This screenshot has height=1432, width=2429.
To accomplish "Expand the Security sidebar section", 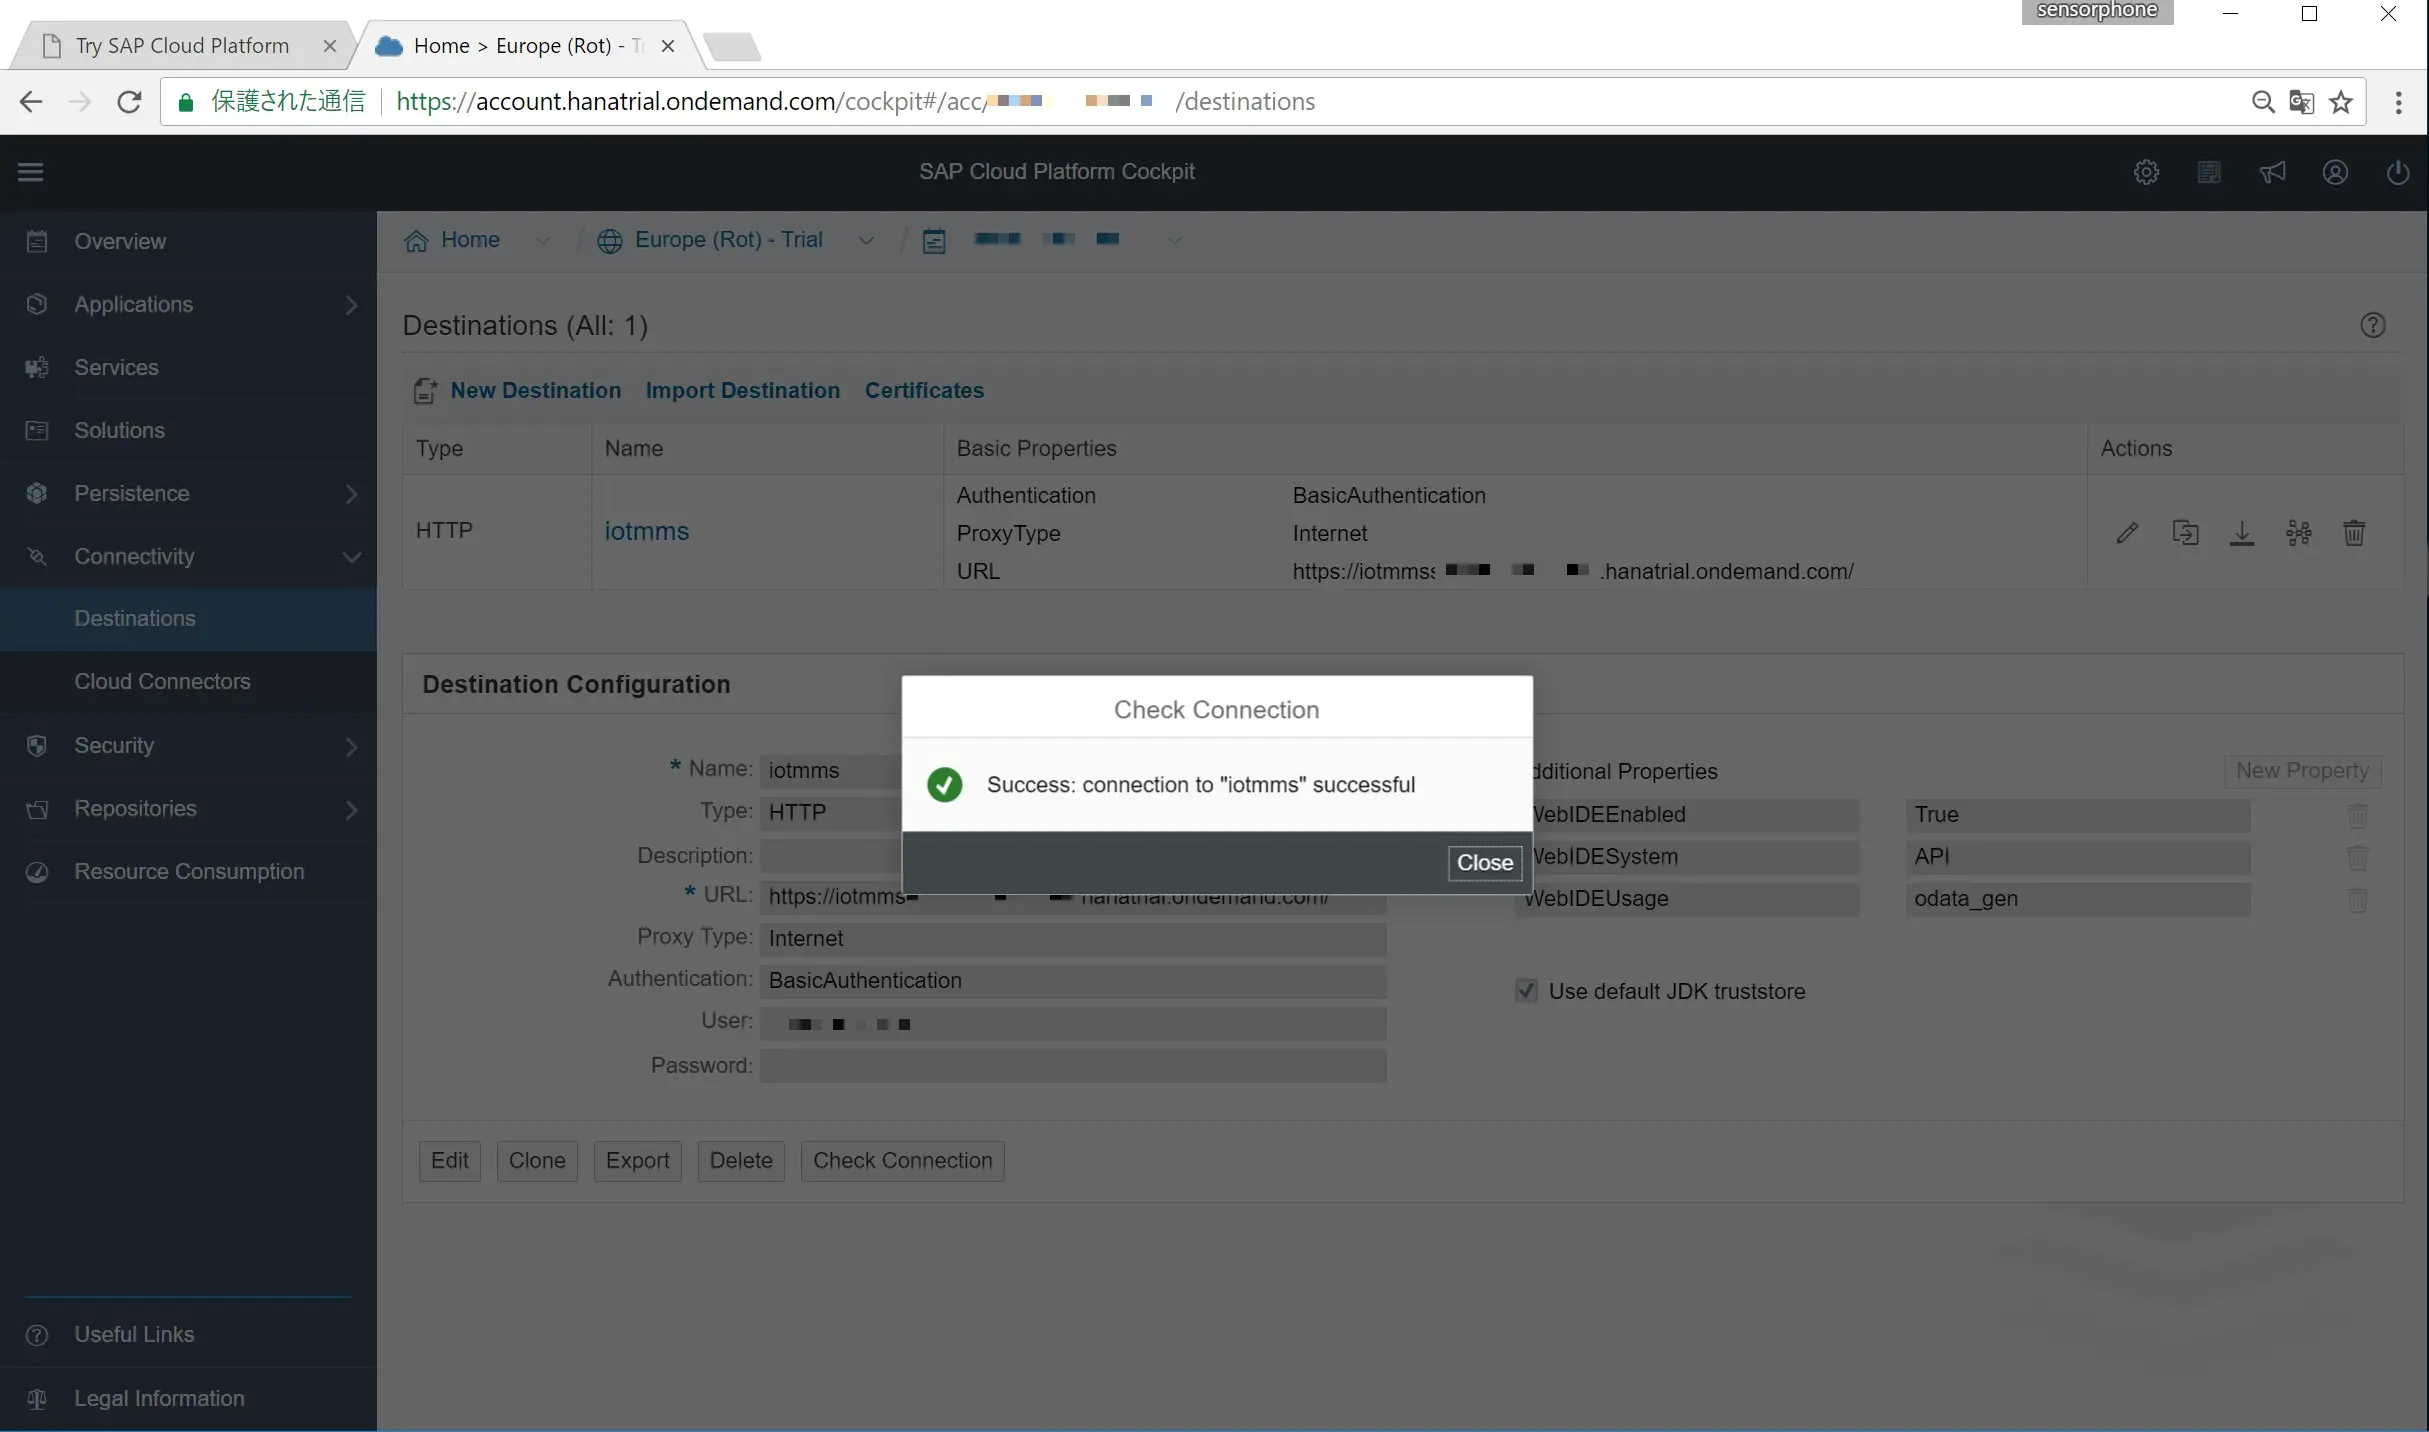I will 351,746.
